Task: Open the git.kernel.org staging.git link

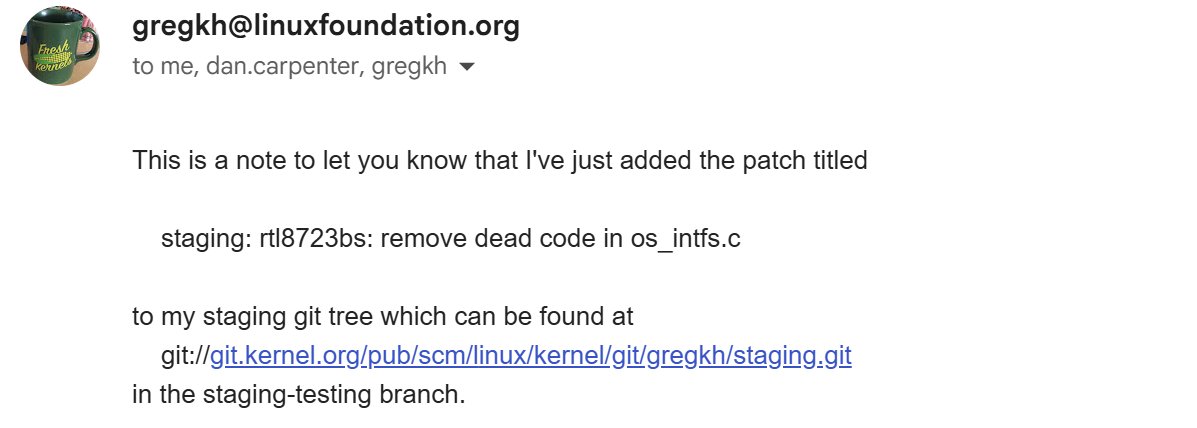Action: (530, 356)
